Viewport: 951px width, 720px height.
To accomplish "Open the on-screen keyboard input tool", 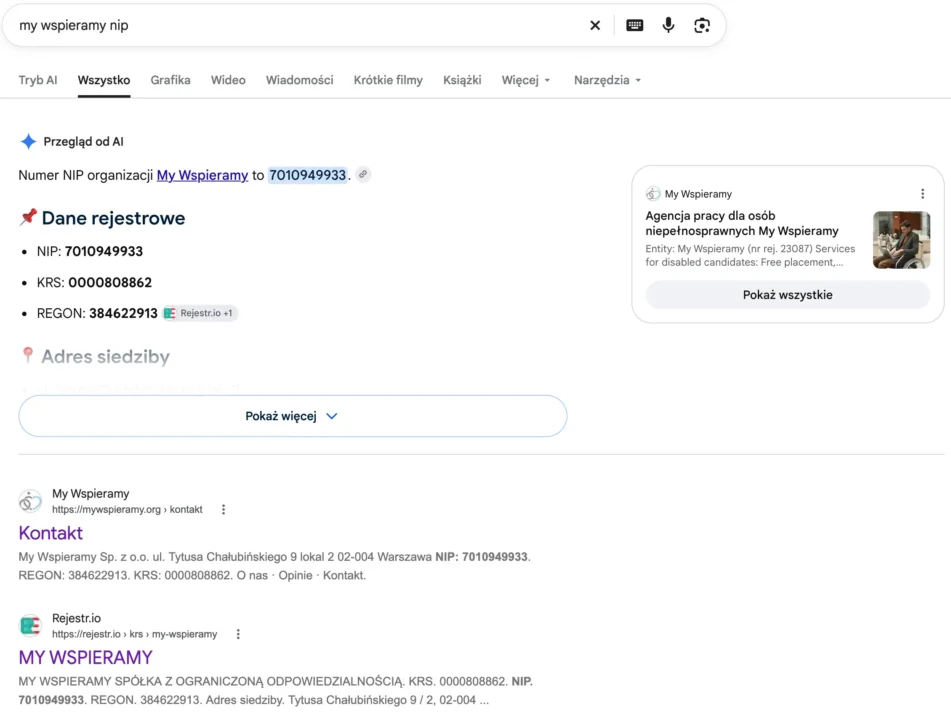I will pos(634,25).
